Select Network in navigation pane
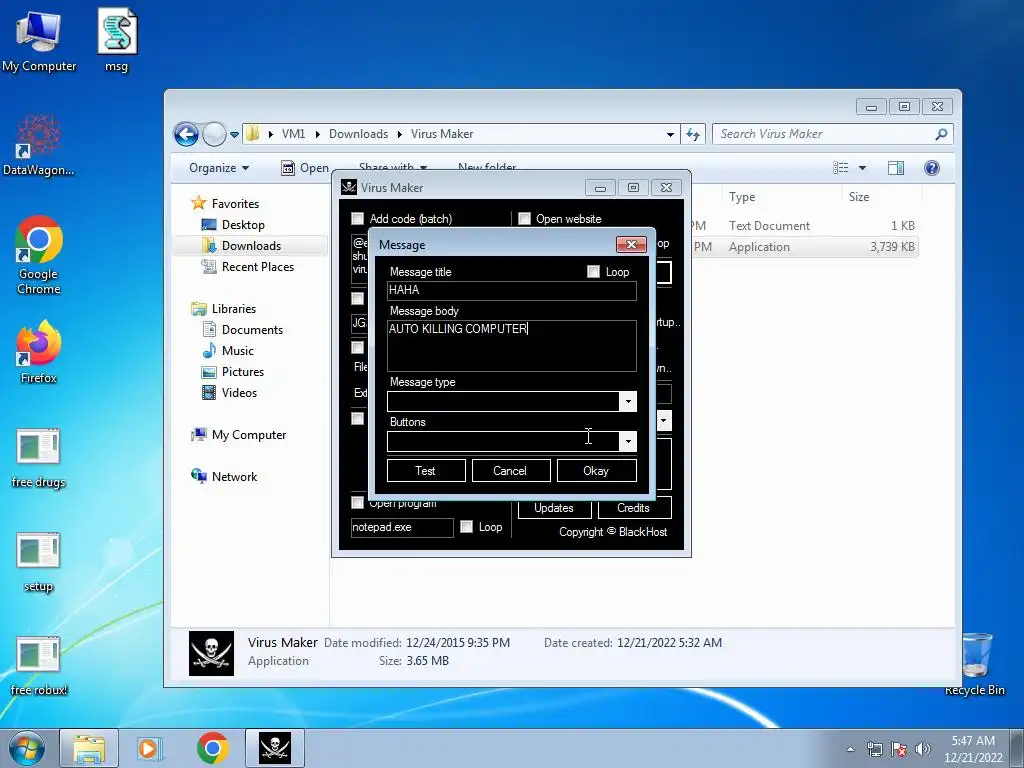Image resolution: width=1024 pixels, height=768 pixels. pos(224,477)
